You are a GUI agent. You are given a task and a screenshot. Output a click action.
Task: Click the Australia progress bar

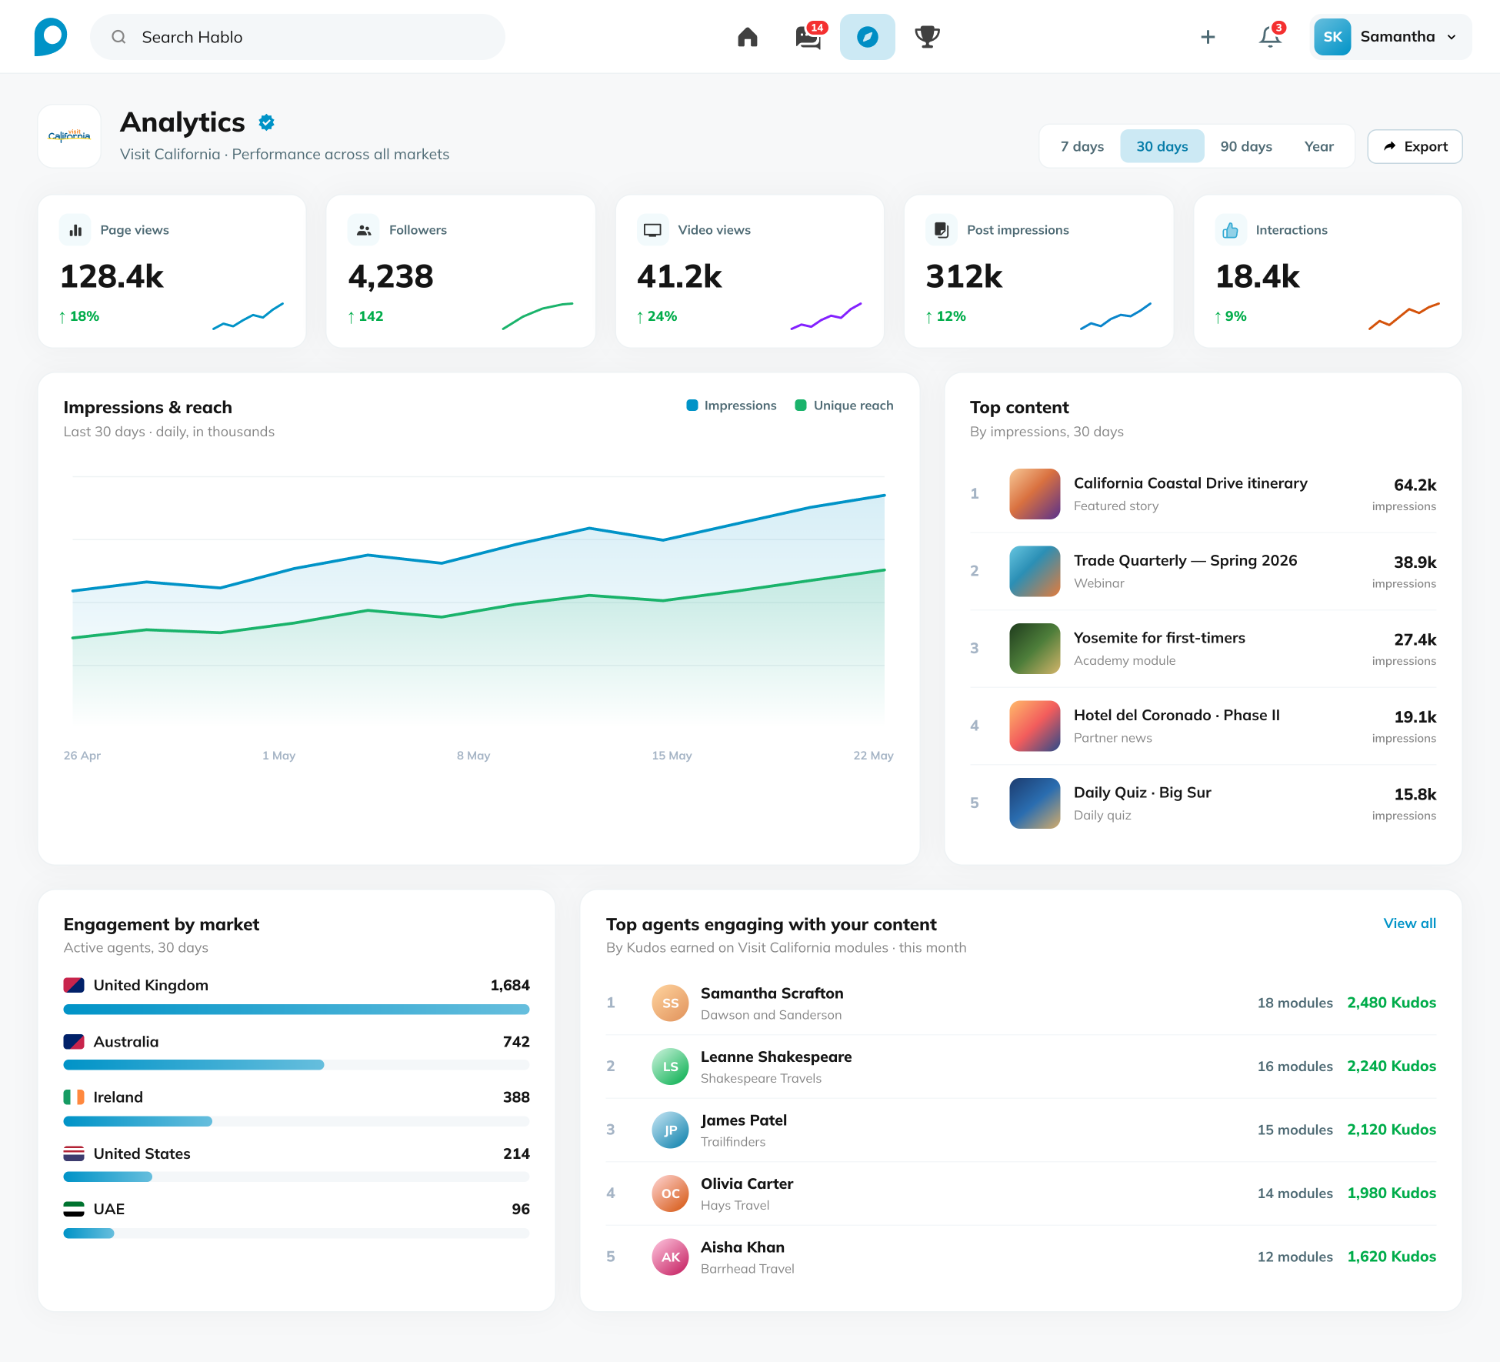[296, 1065]
